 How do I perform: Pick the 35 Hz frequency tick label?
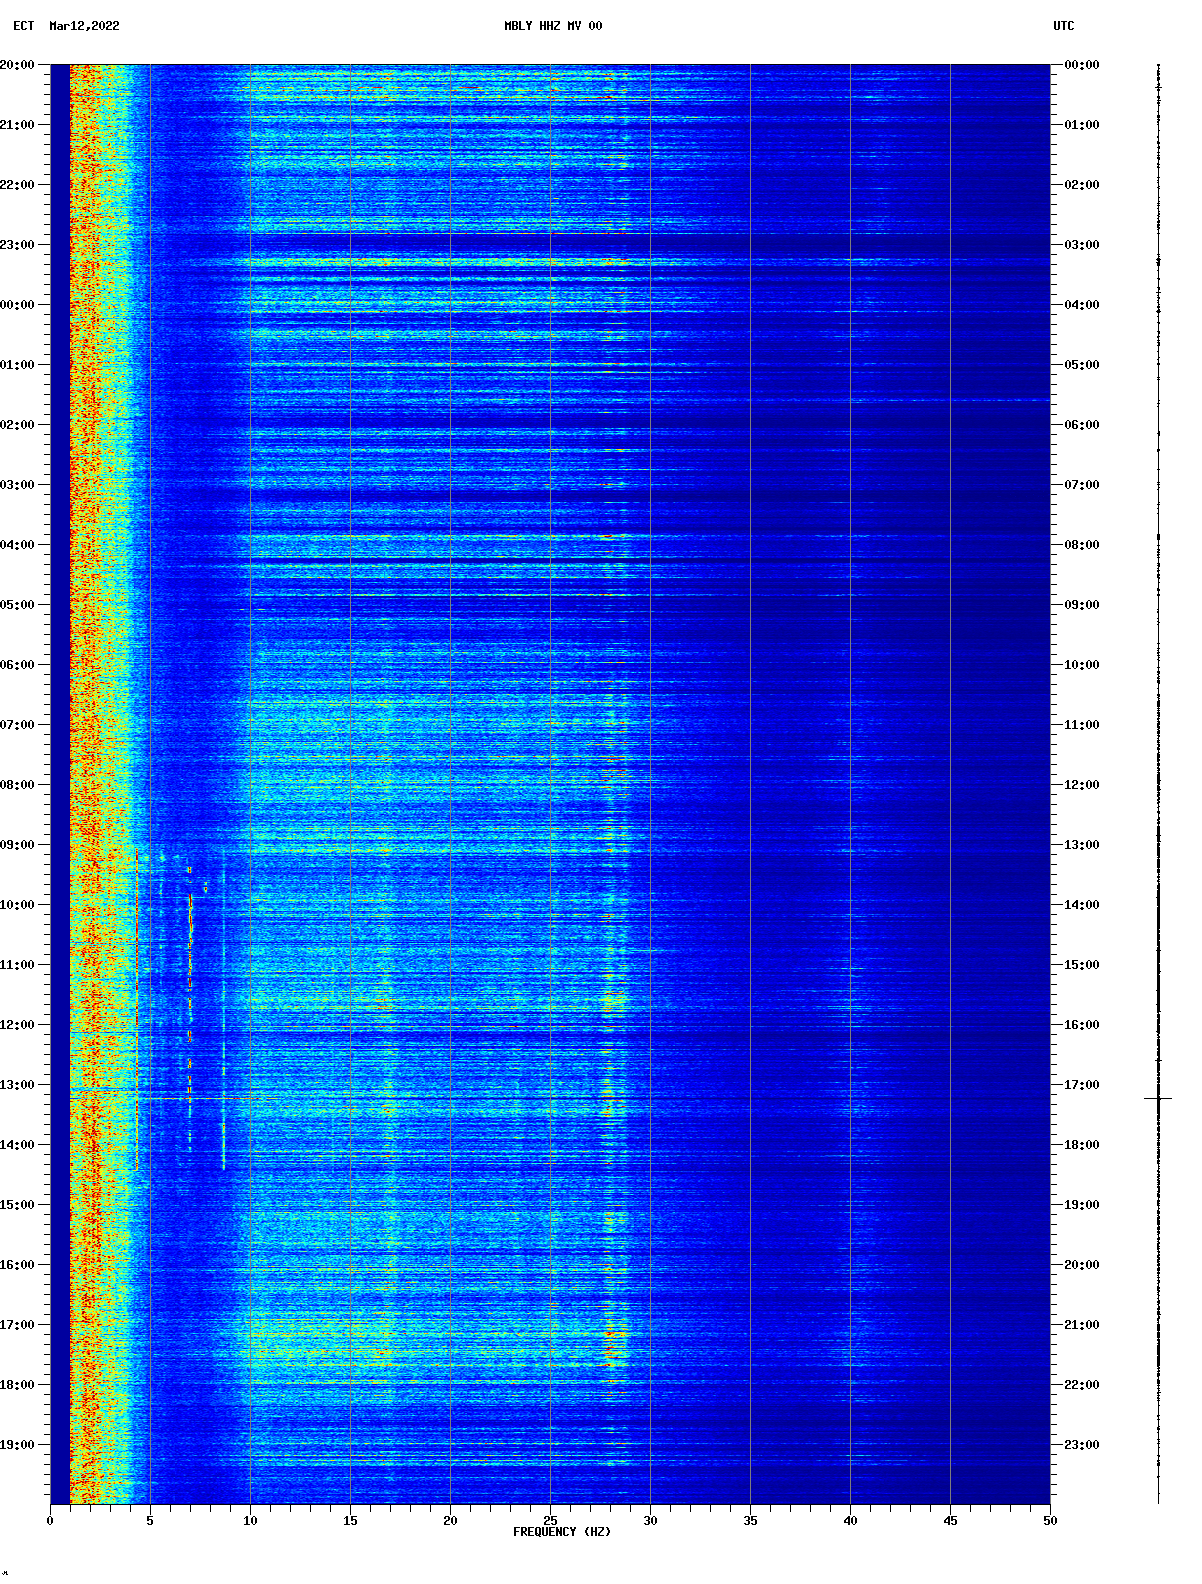click(750, 1521)
